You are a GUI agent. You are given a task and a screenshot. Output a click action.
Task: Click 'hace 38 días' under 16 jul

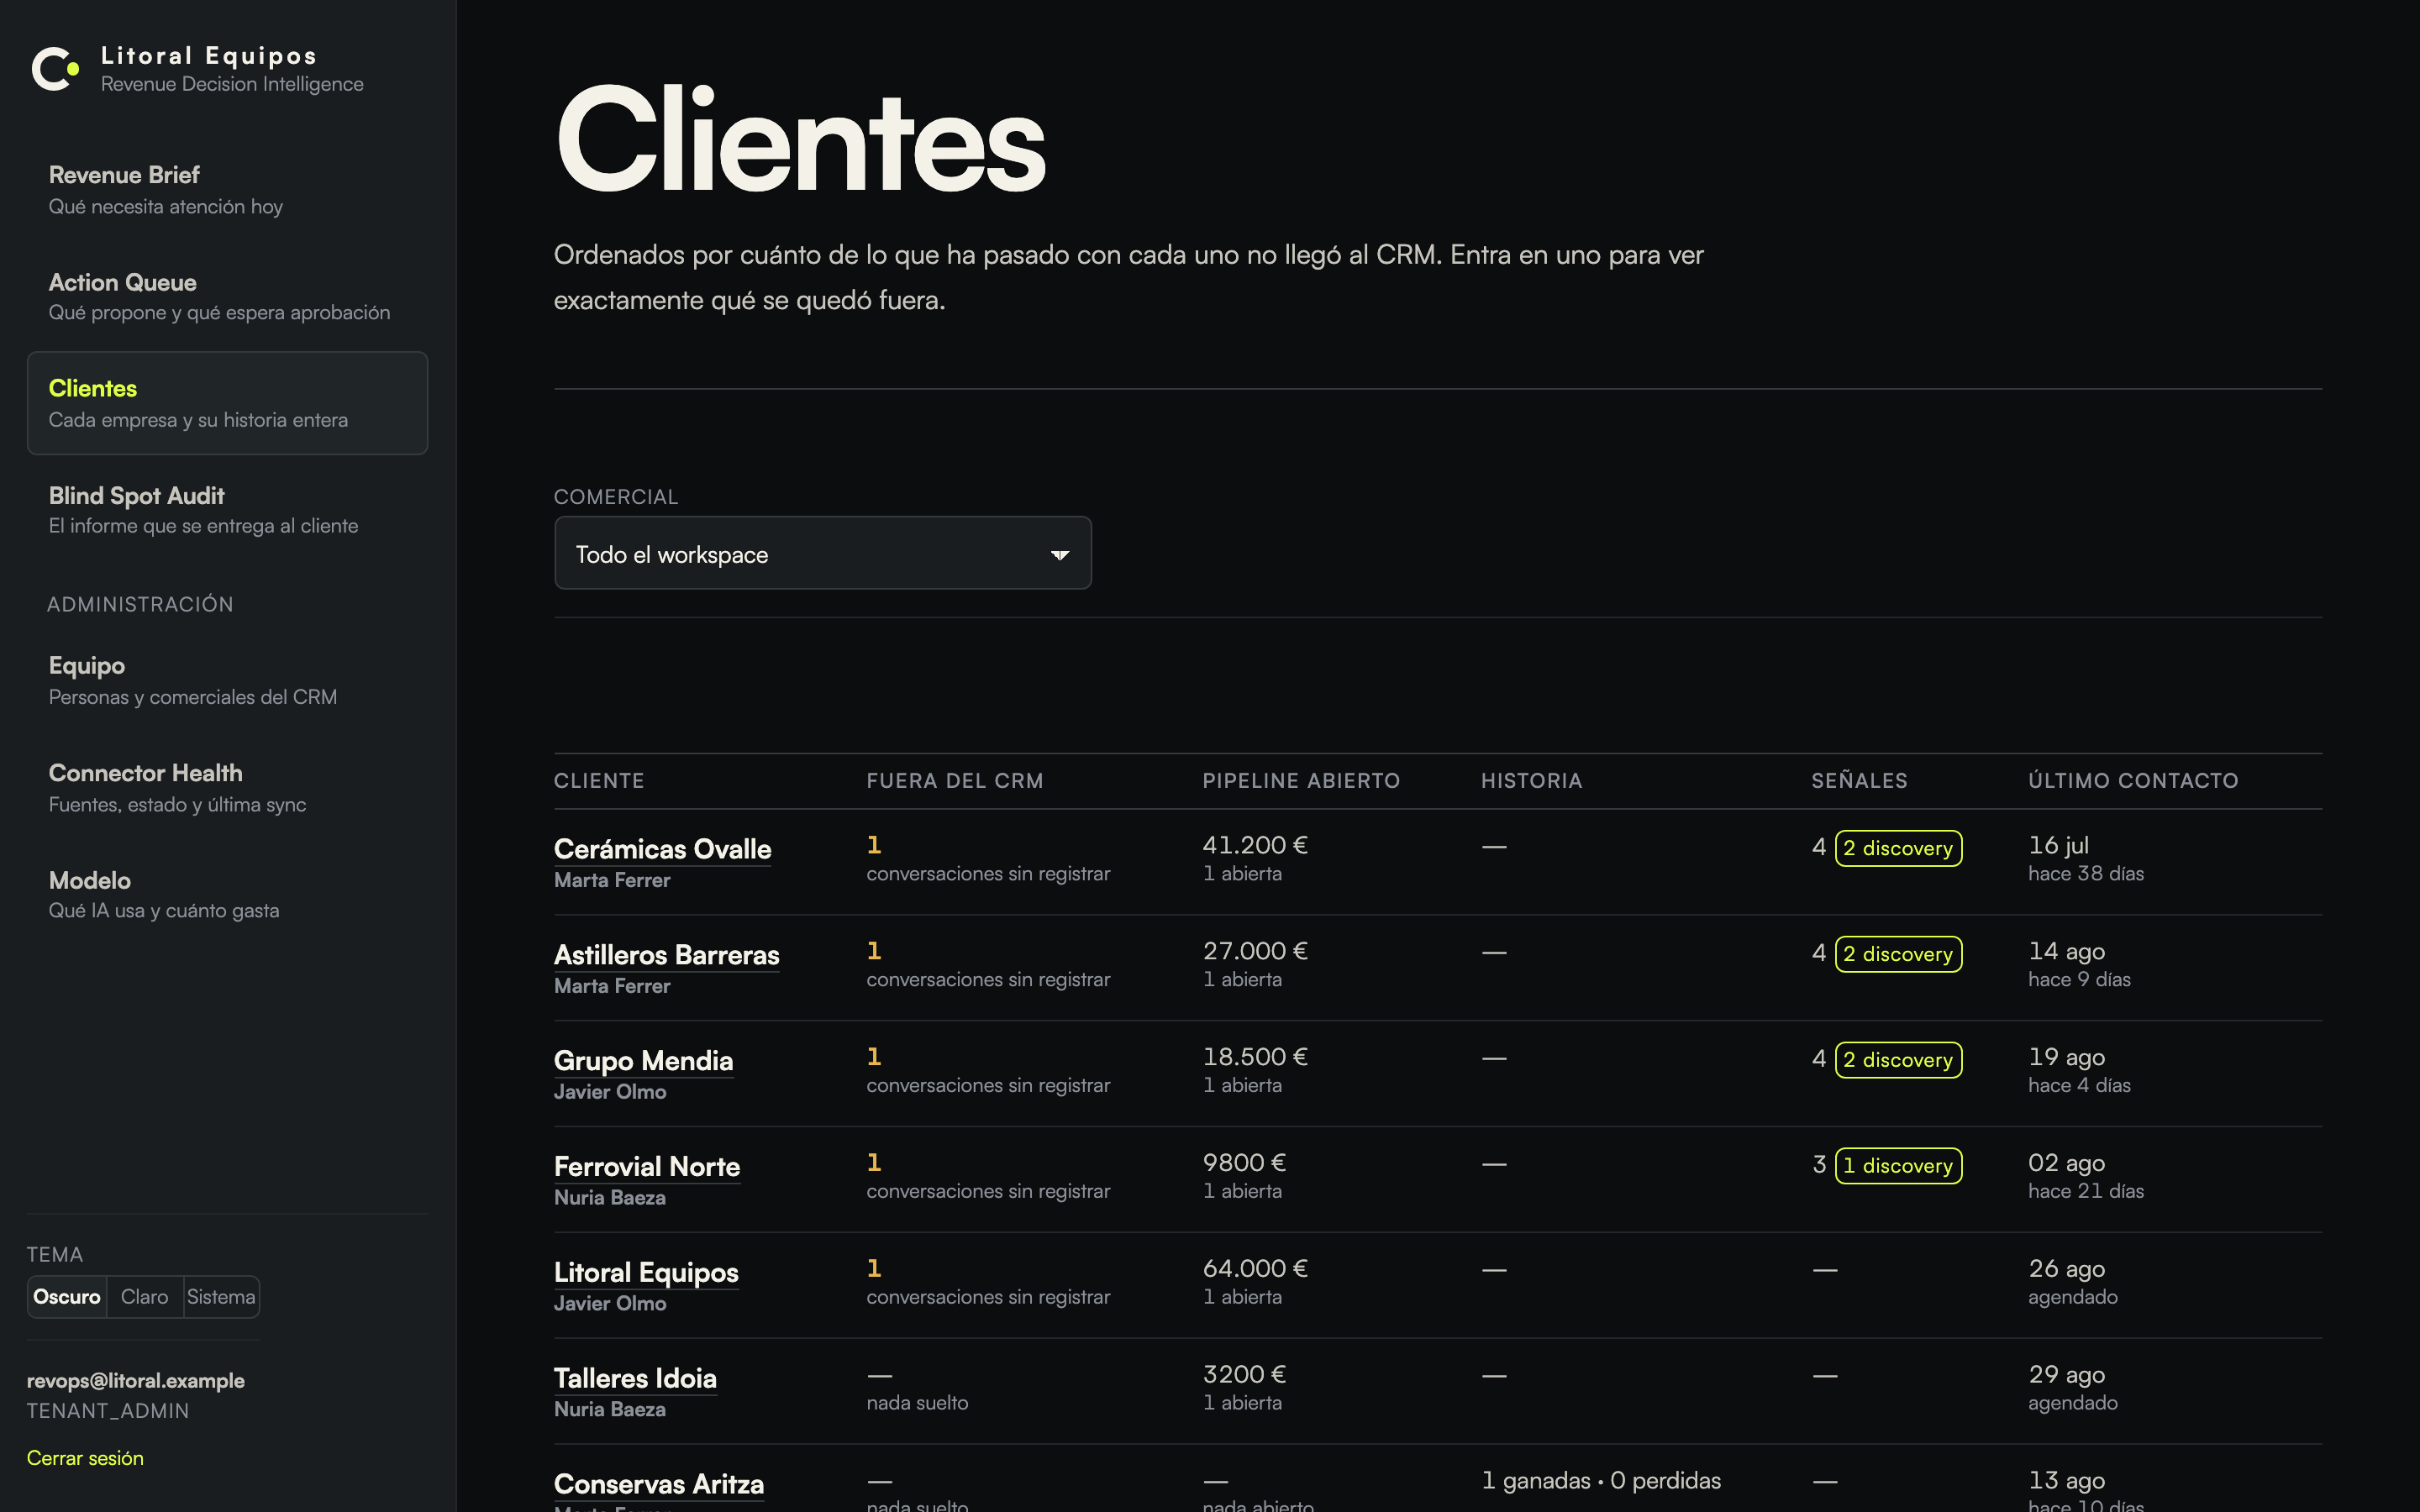(2086, 874)
